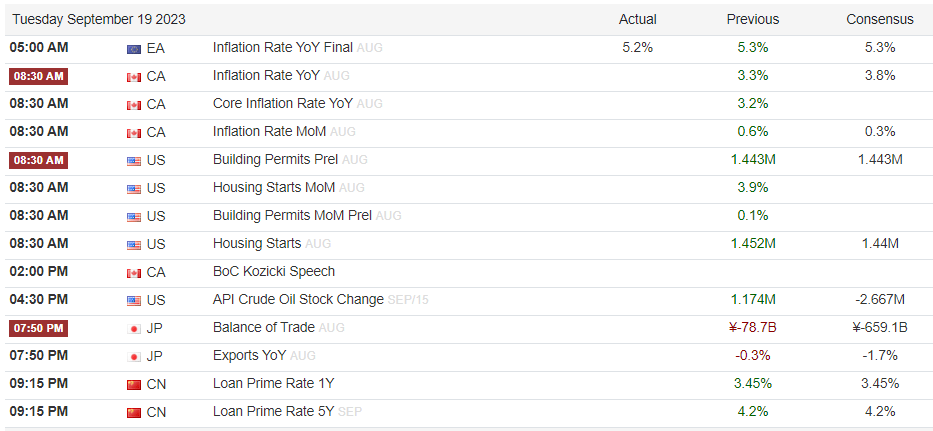
Task: Click the highlighted 07:50 PM time badge
Action: pyautogui.click(x=37, y=328)
